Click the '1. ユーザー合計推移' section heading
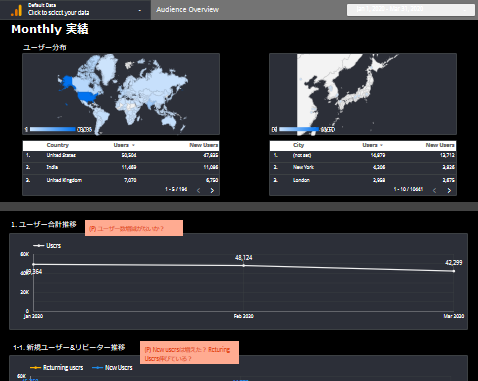The height and width of the screenshot is (381, 478). (x=44, y=224)
